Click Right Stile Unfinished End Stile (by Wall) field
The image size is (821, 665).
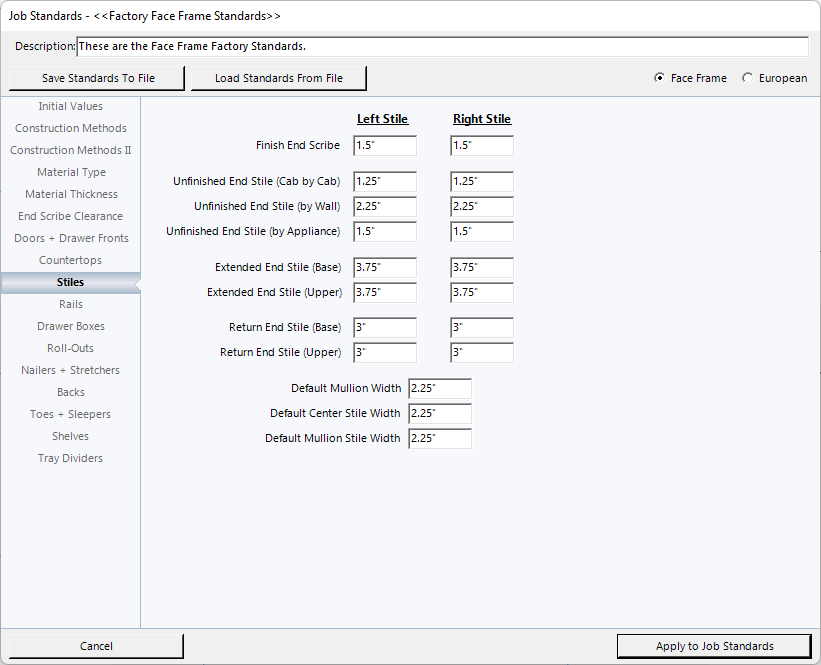point(482,207)
